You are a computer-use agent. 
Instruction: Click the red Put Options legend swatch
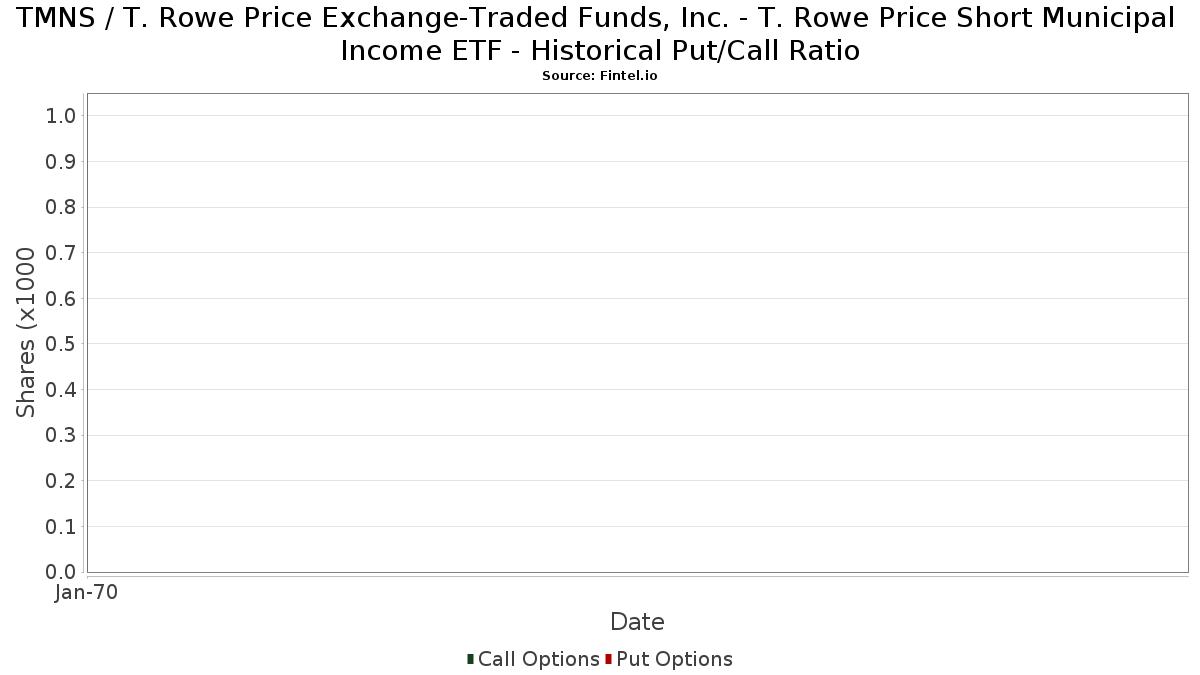(x=608, y=659)
